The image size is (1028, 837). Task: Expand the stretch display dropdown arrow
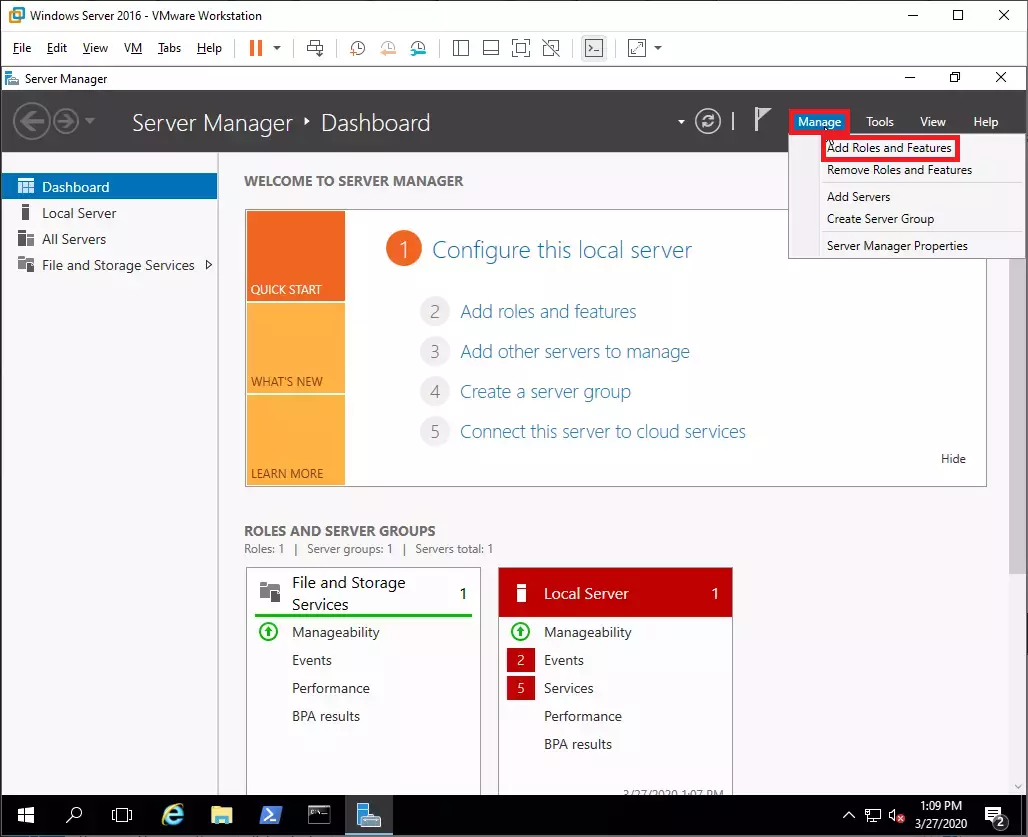point(658,48)
